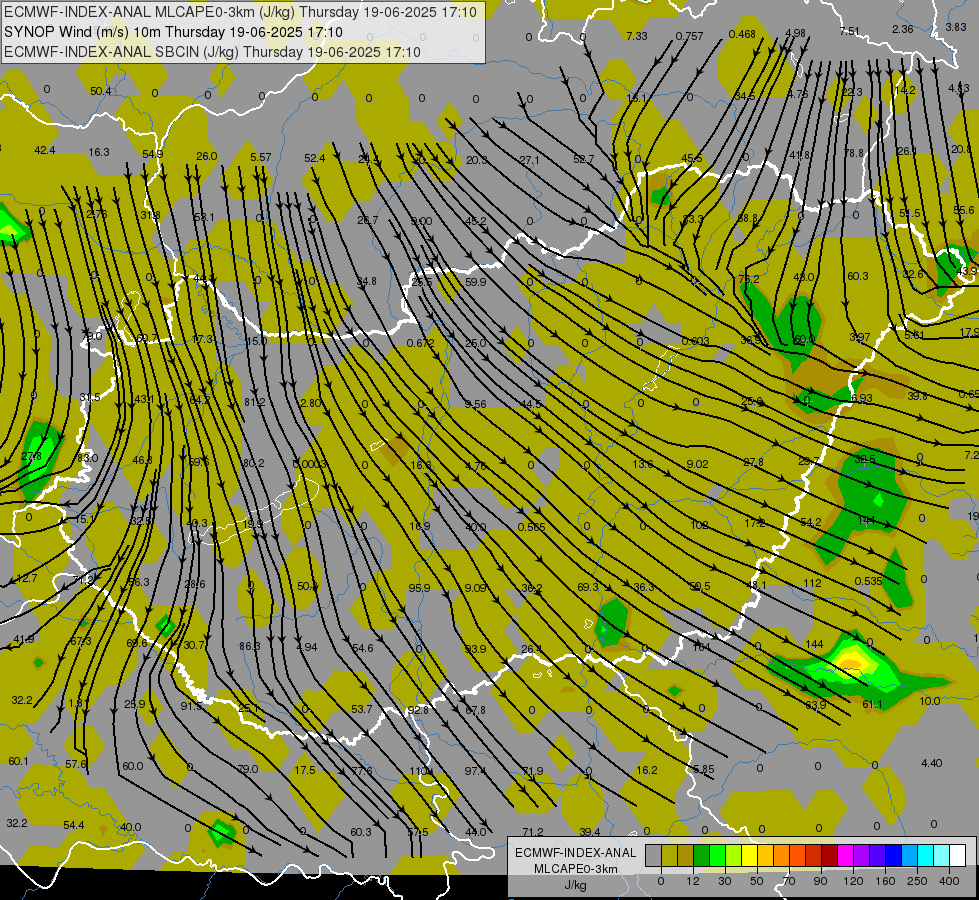Click the legend tick label '70'
This screenshot has width=979, height=900.
[x=789, y=881]
